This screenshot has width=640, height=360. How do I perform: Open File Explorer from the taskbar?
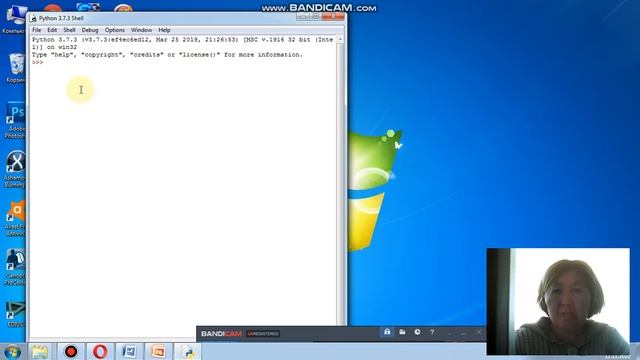pyautogui.click(x=40, y=352)
